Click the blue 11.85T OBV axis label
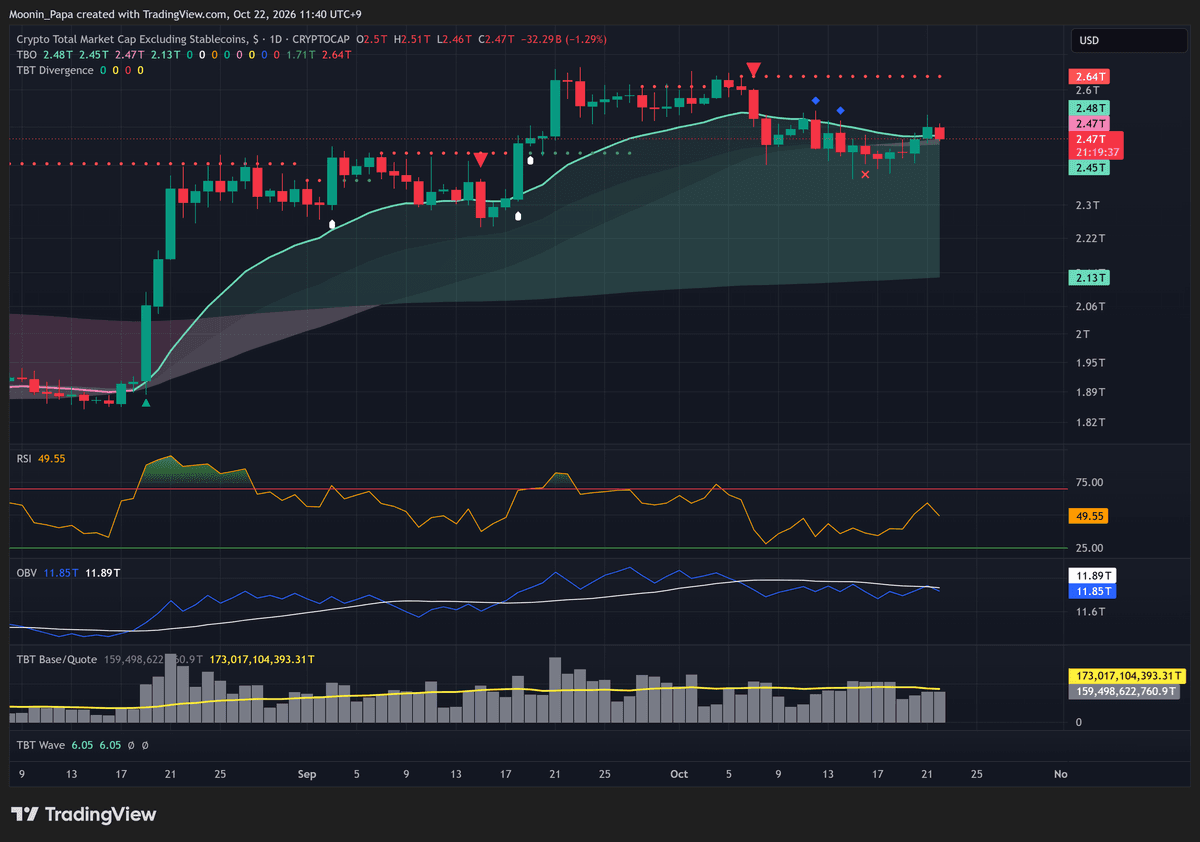Image resolution: width=1200 pixels, height=842 pixels. coord(1093,591)
